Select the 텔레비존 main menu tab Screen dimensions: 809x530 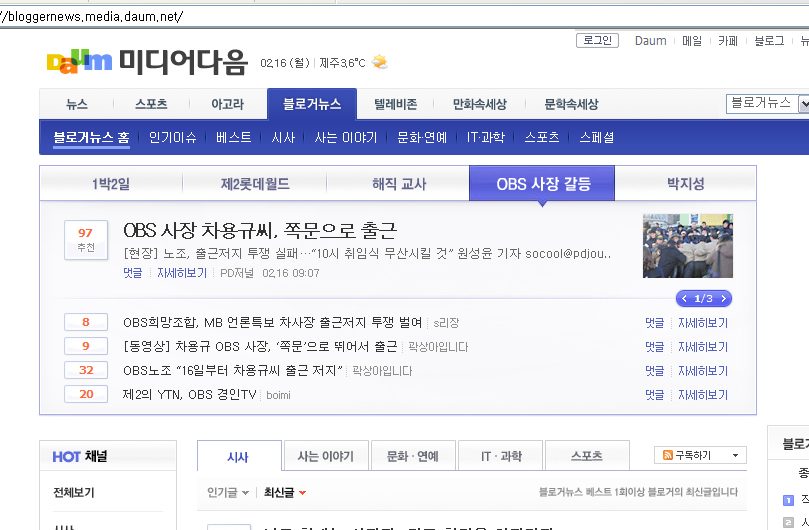[396, 104]
